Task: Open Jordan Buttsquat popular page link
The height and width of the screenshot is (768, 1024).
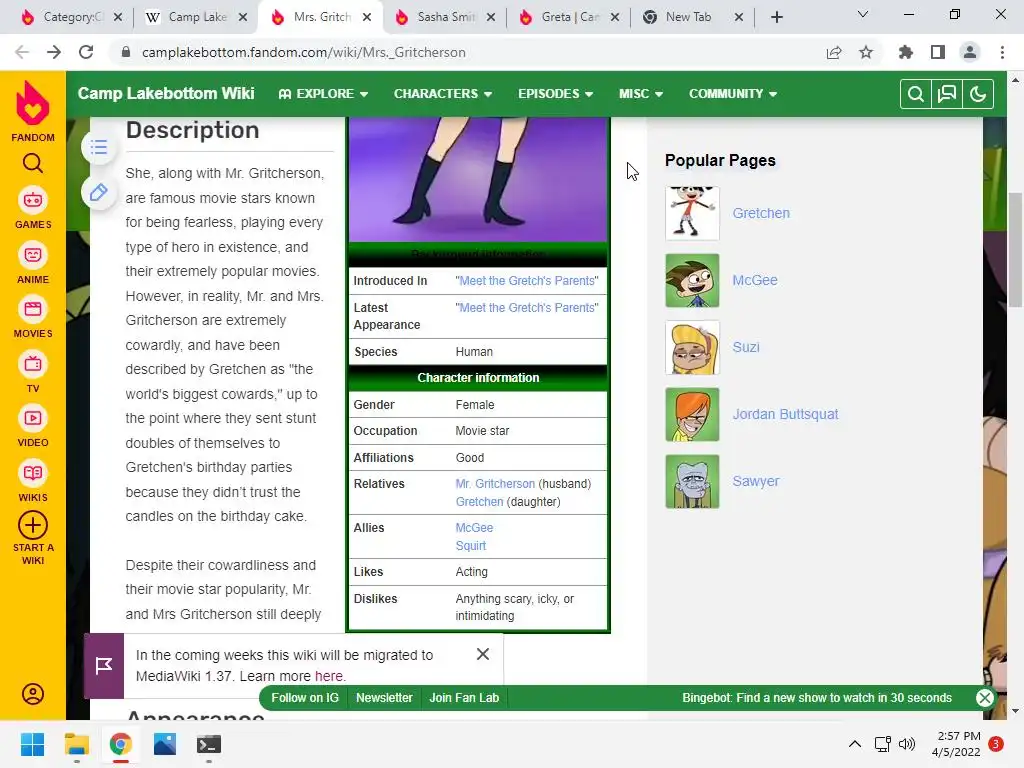Action: [x=785, y=414]
